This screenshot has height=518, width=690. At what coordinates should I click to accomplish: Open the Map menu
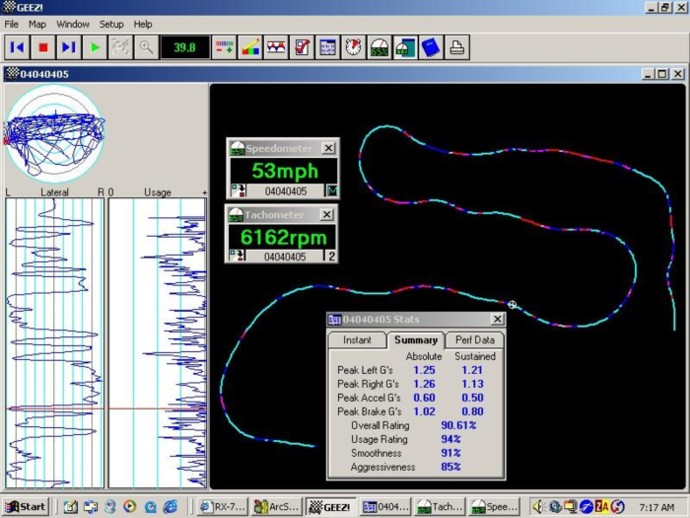pos(37,23)
